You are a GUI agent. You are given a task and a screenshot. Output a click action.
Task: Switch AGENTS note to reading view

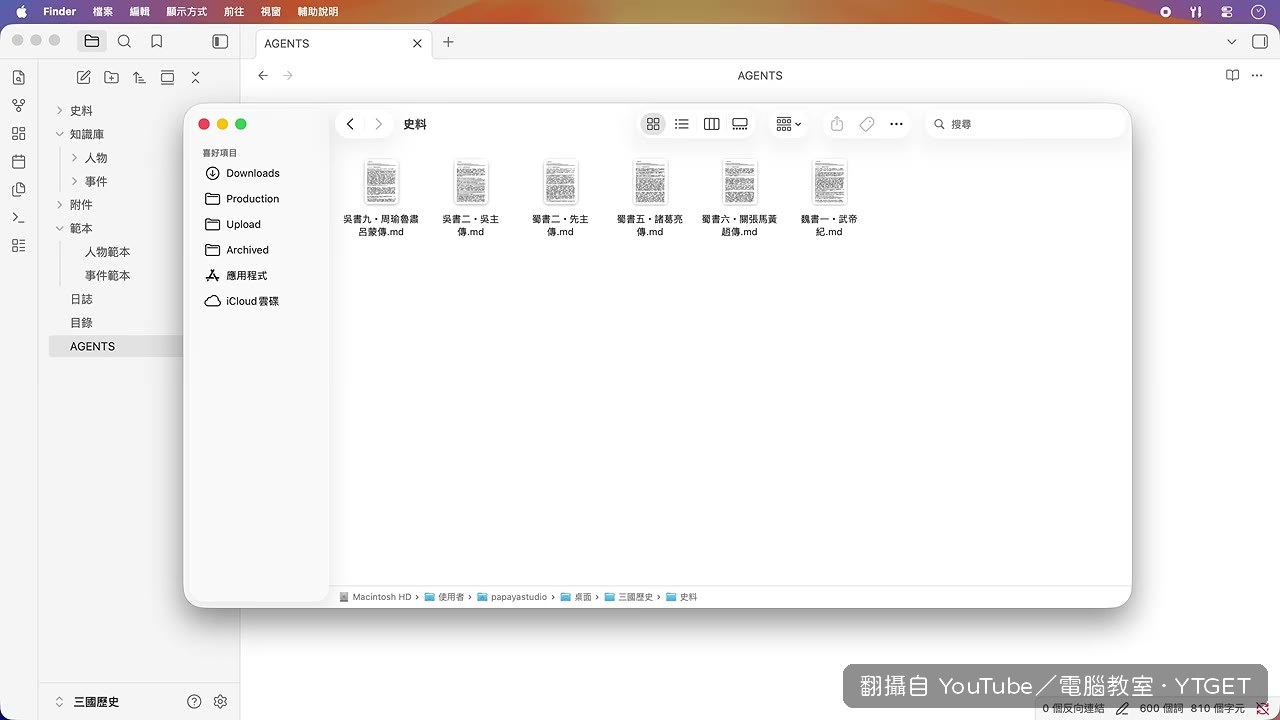click(x=1232, y=75)
